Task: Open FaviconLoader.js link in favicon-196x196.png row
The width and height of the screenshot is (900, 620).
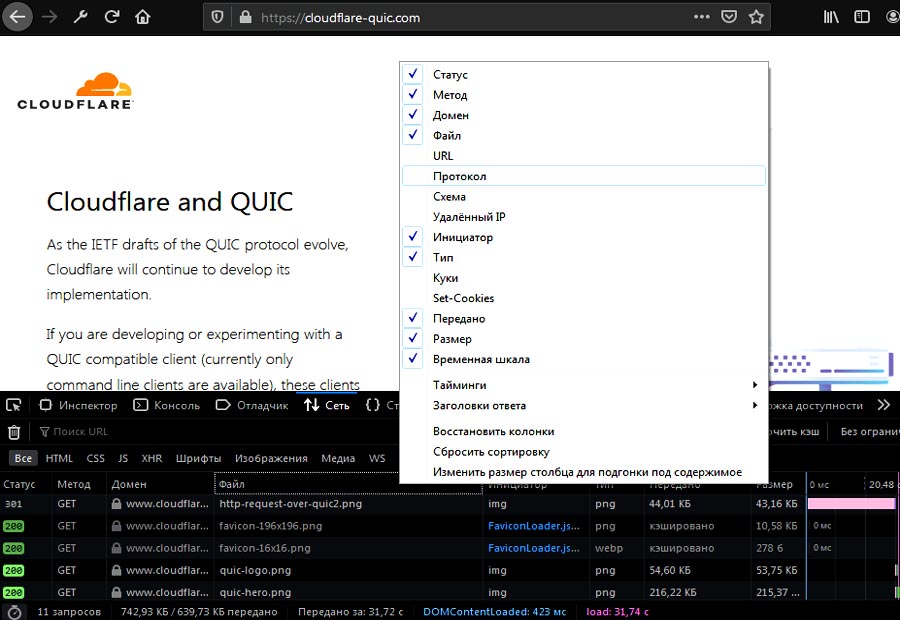Action: pos(534,526)
